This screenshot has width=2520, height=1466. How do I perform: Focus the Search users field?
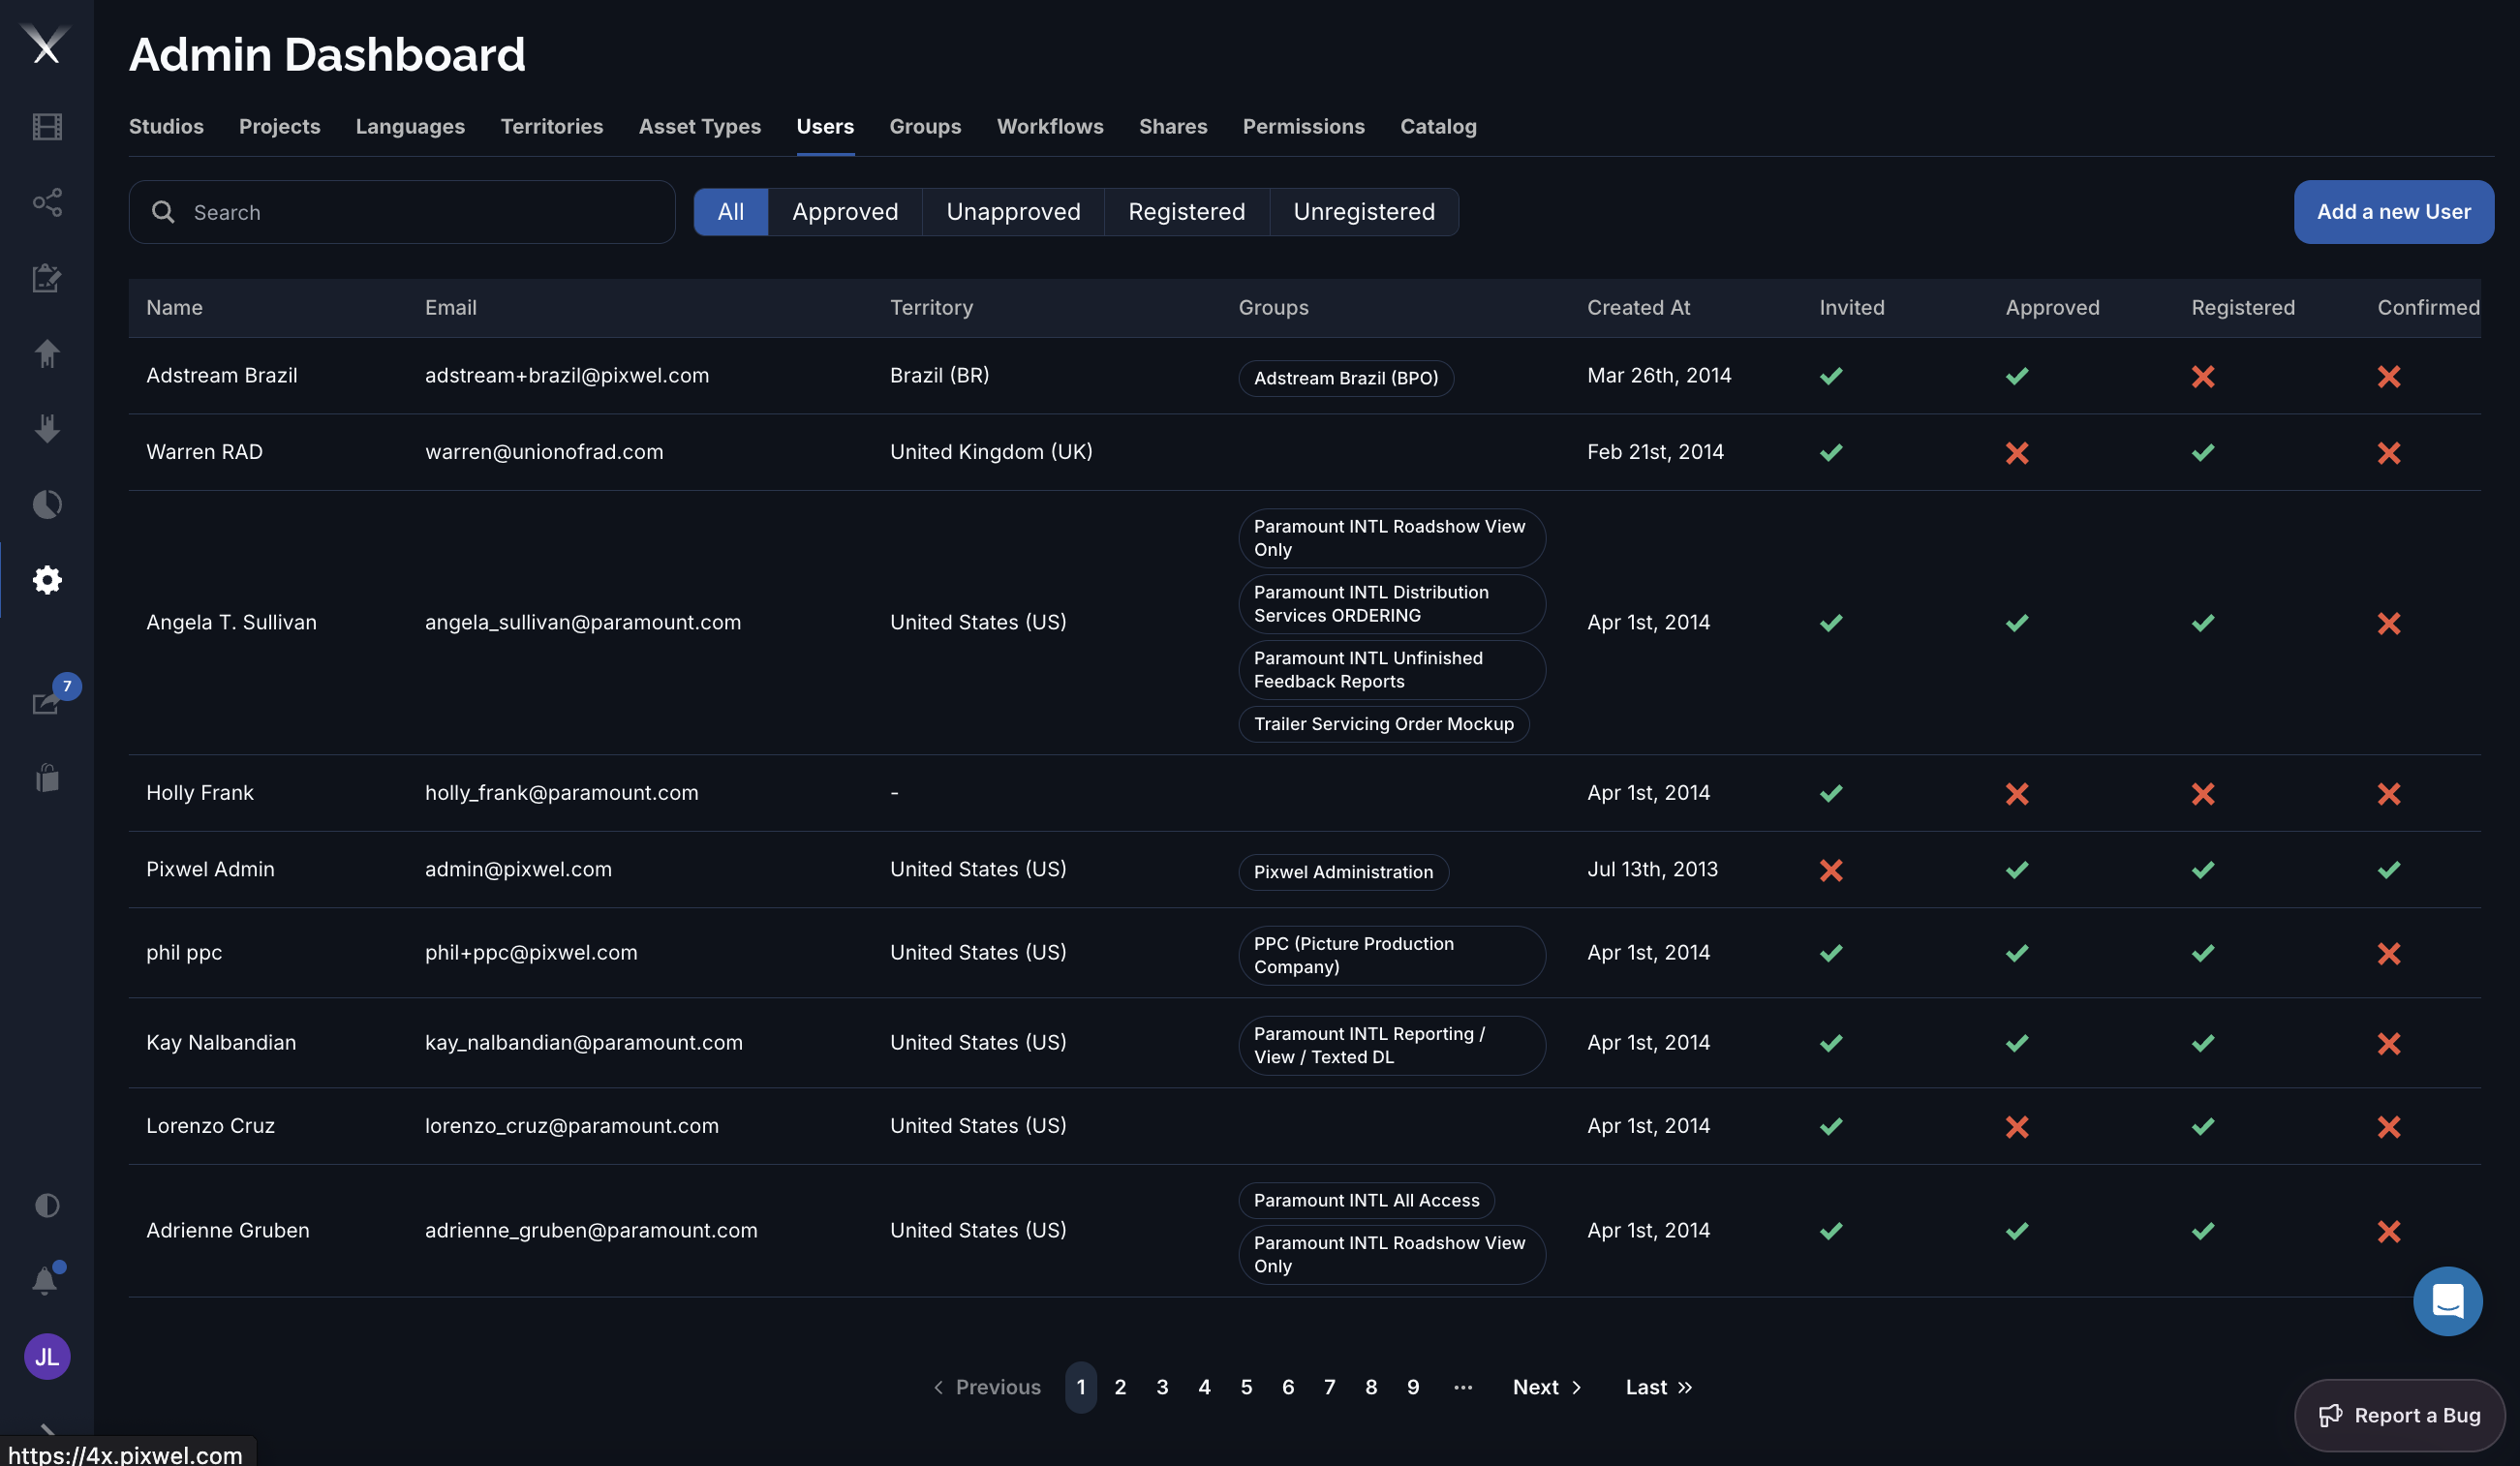(402, 212)
